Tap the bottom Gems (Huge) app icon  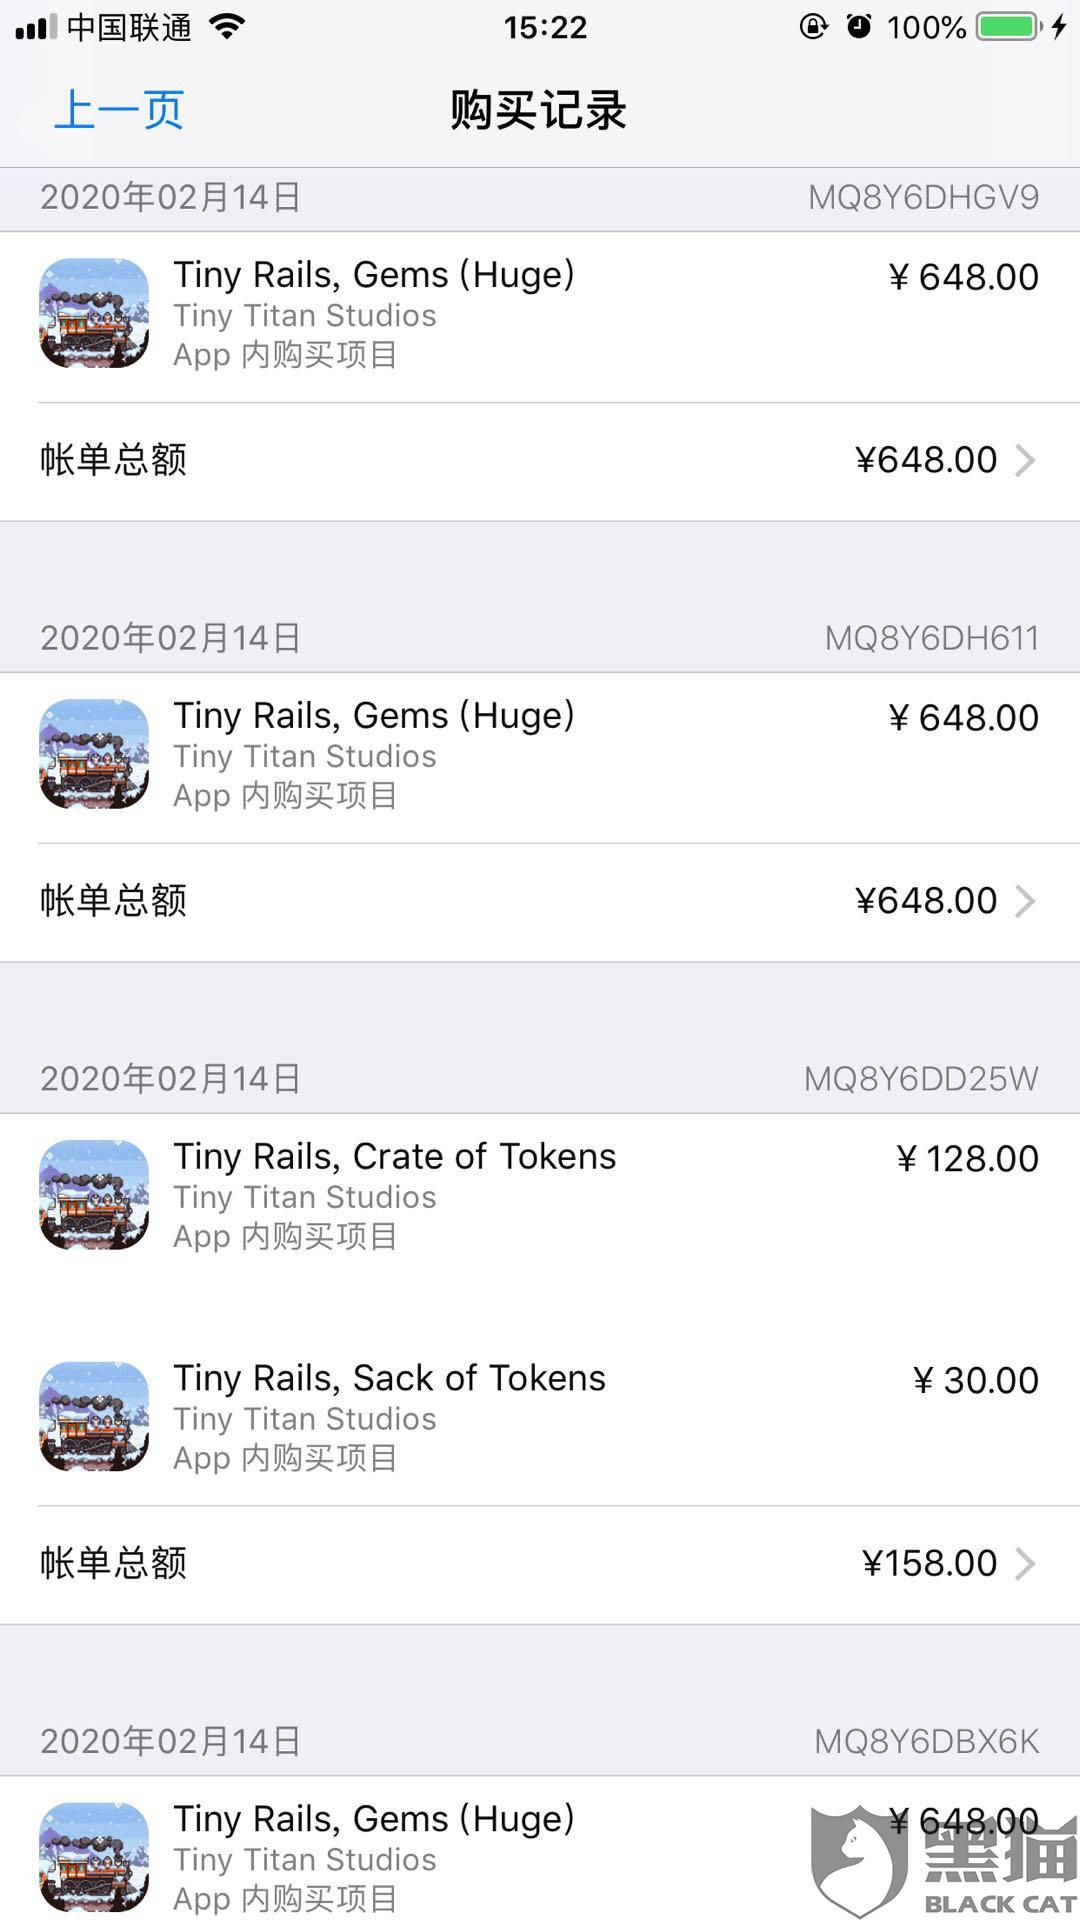pyautogui.click(x=94, y=1857)
